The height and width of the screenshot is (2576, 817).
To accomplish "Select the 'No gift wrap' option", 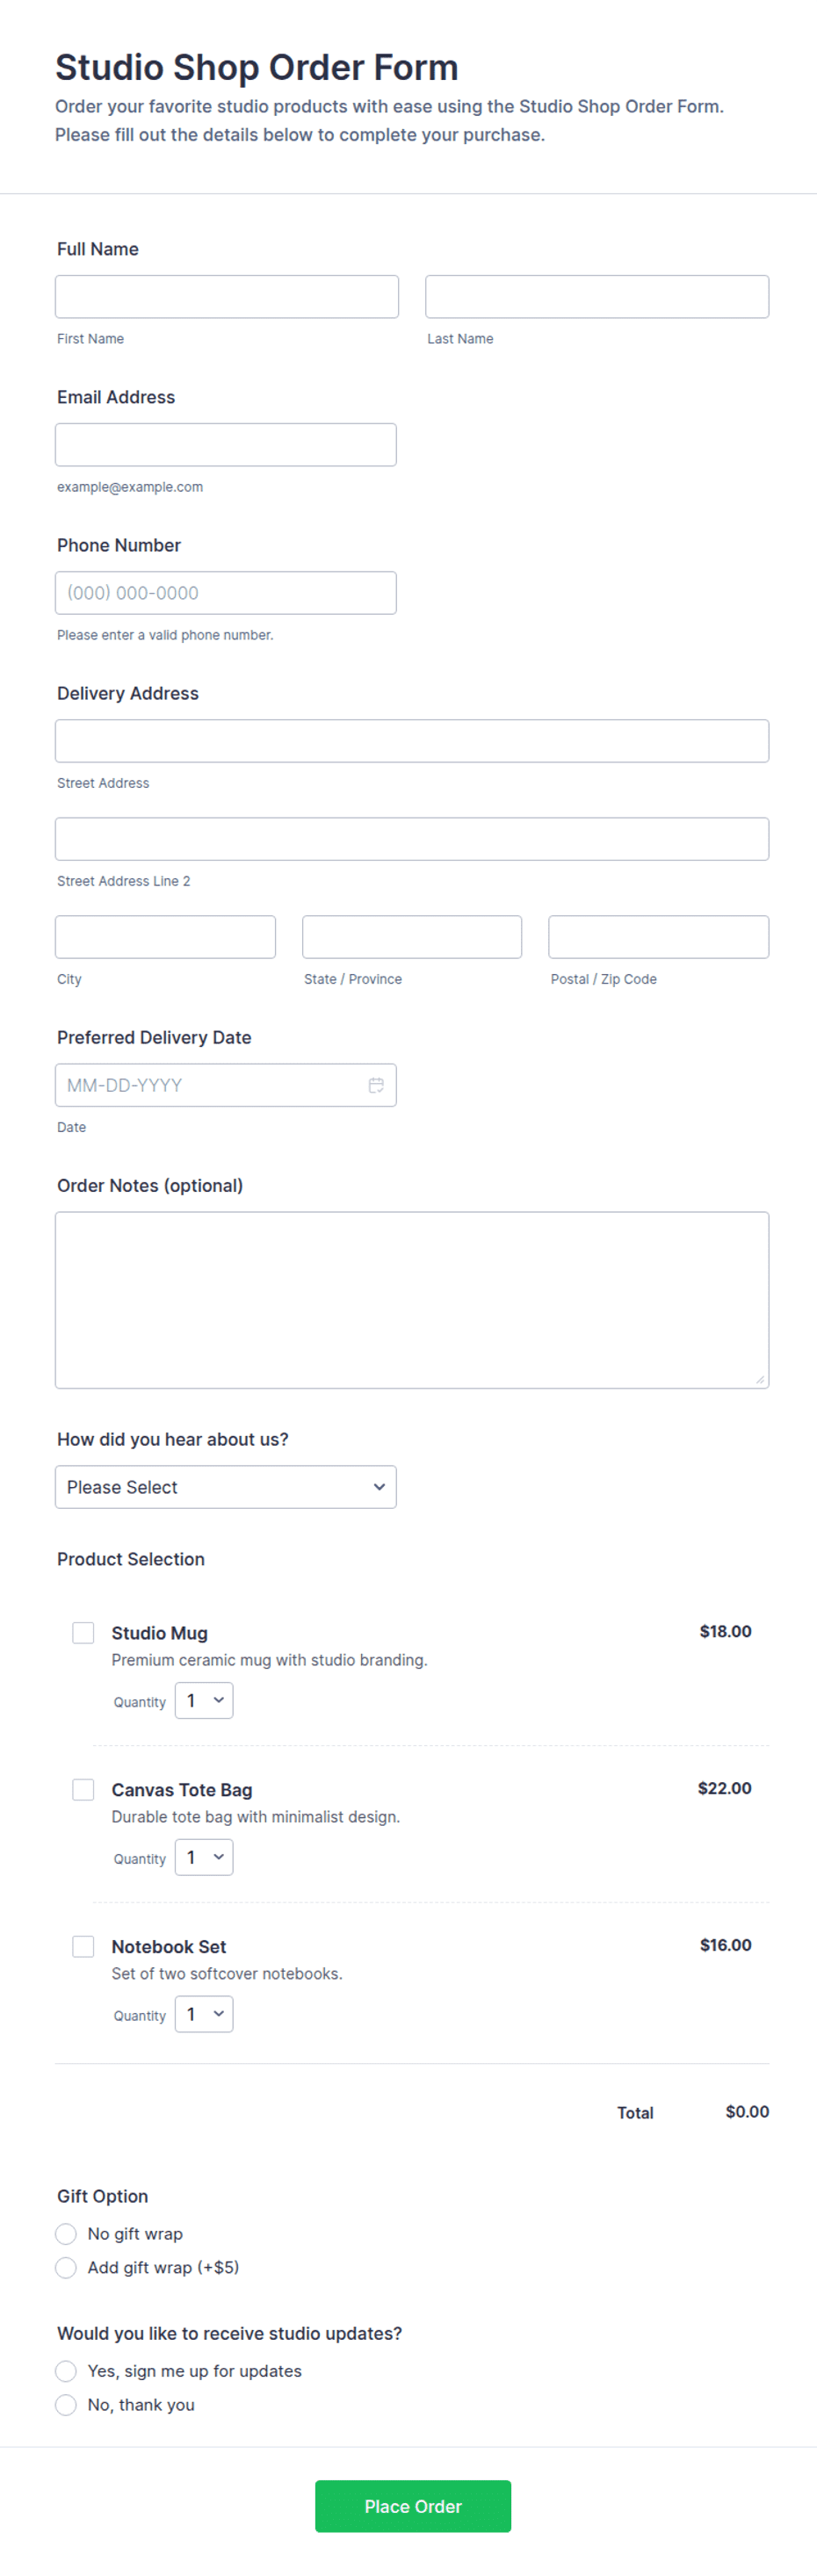I will pyautogui.click(x=66, y=2234).
